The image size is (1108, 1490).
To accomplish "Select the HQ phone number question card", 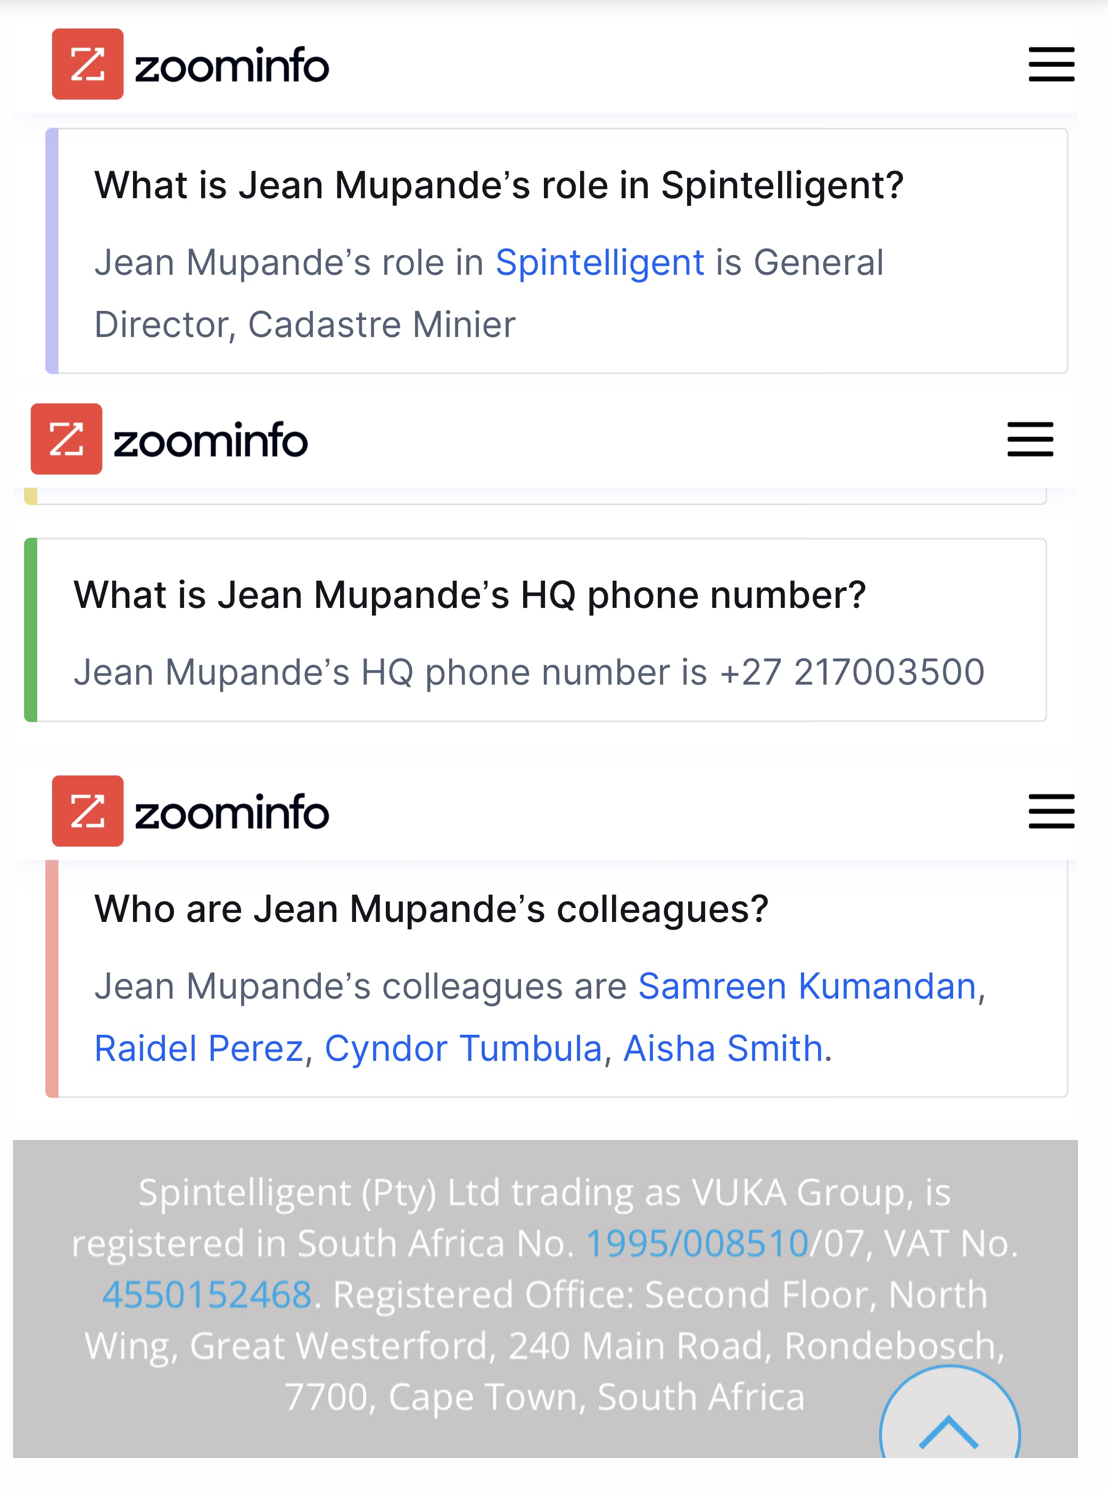I will [536, 630].
